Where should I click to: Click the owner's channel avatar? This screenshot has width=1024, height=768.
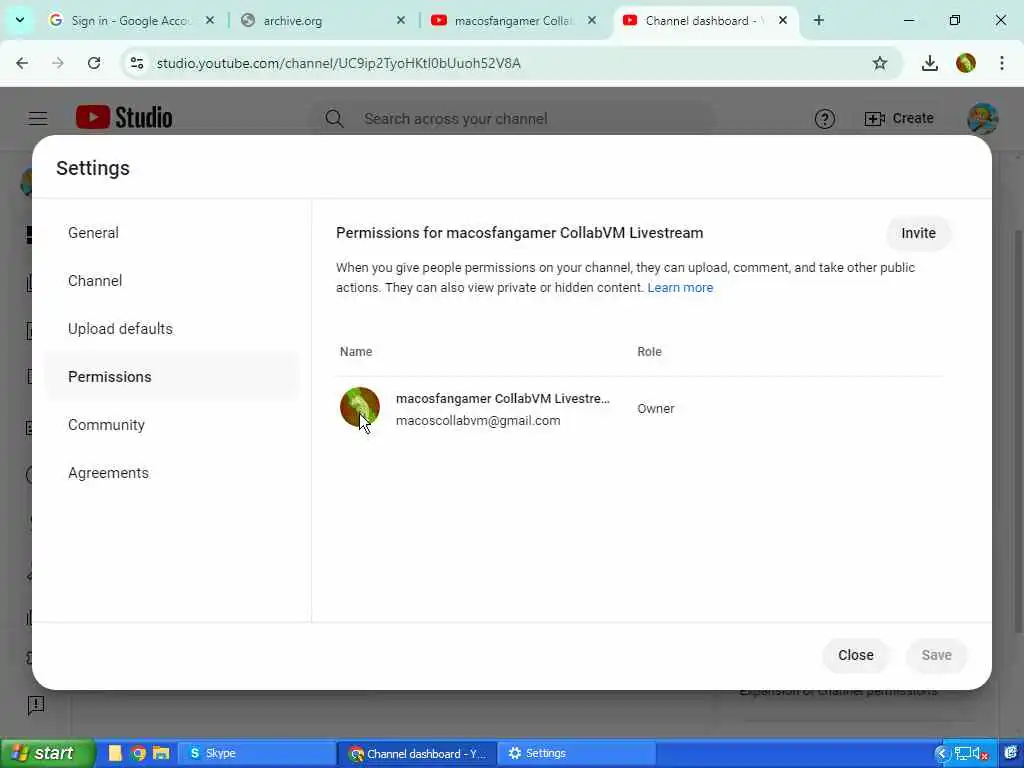(360, 407)
